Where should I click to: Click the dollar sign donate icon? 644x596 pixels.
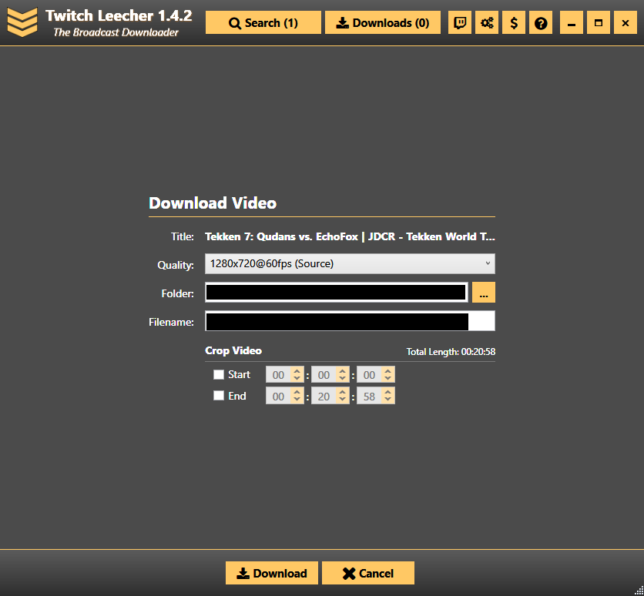click(514, 22)
